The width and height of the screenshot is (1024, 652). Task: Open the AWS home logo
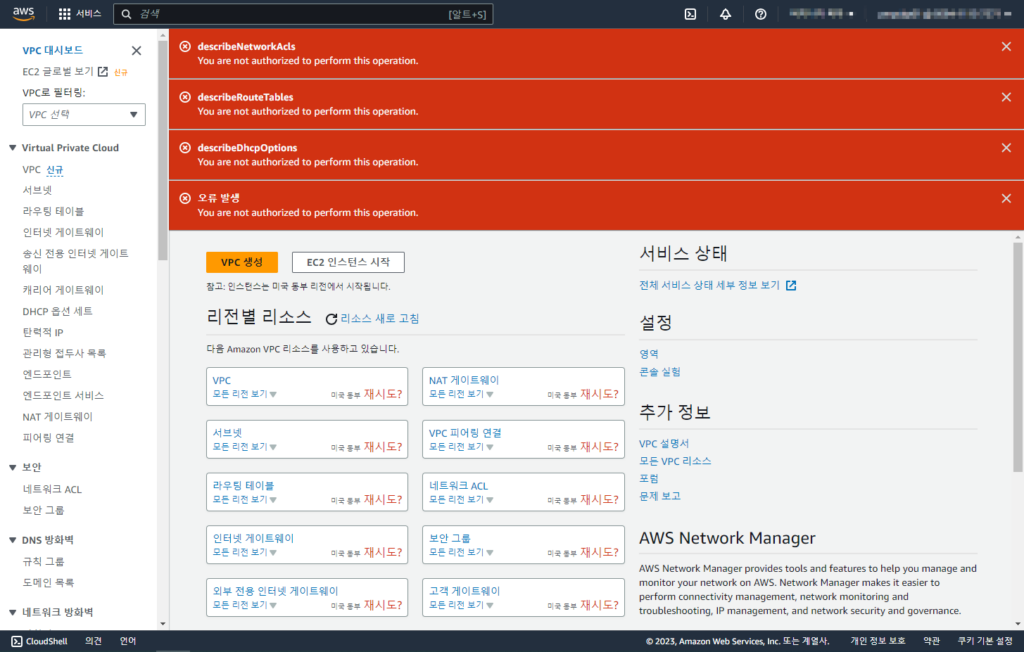tap(24, 14)
